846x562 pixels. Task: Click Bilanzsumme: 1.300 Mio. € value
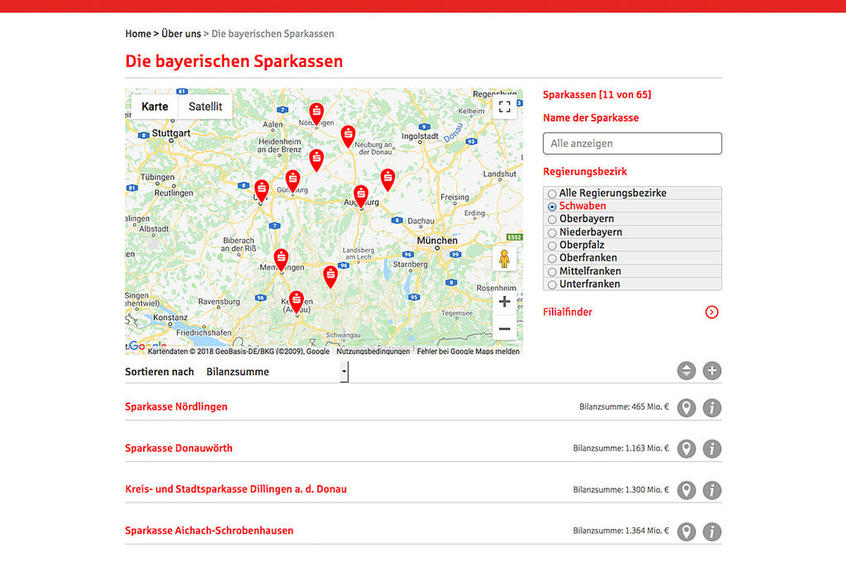click(620, 490)
